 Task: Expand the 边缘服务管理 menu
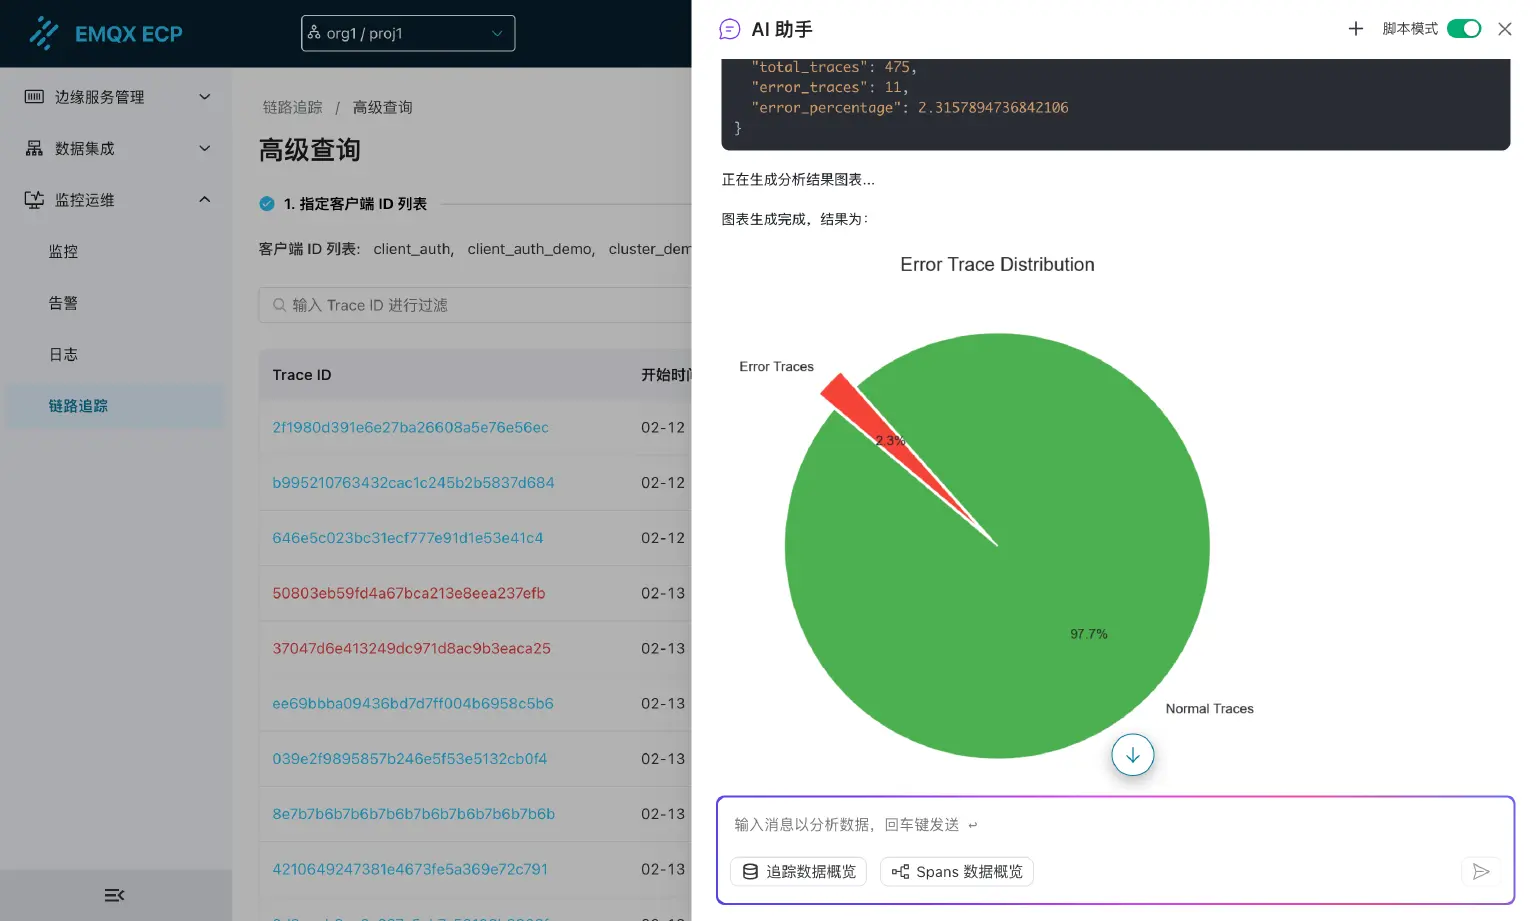pos(116,97)
